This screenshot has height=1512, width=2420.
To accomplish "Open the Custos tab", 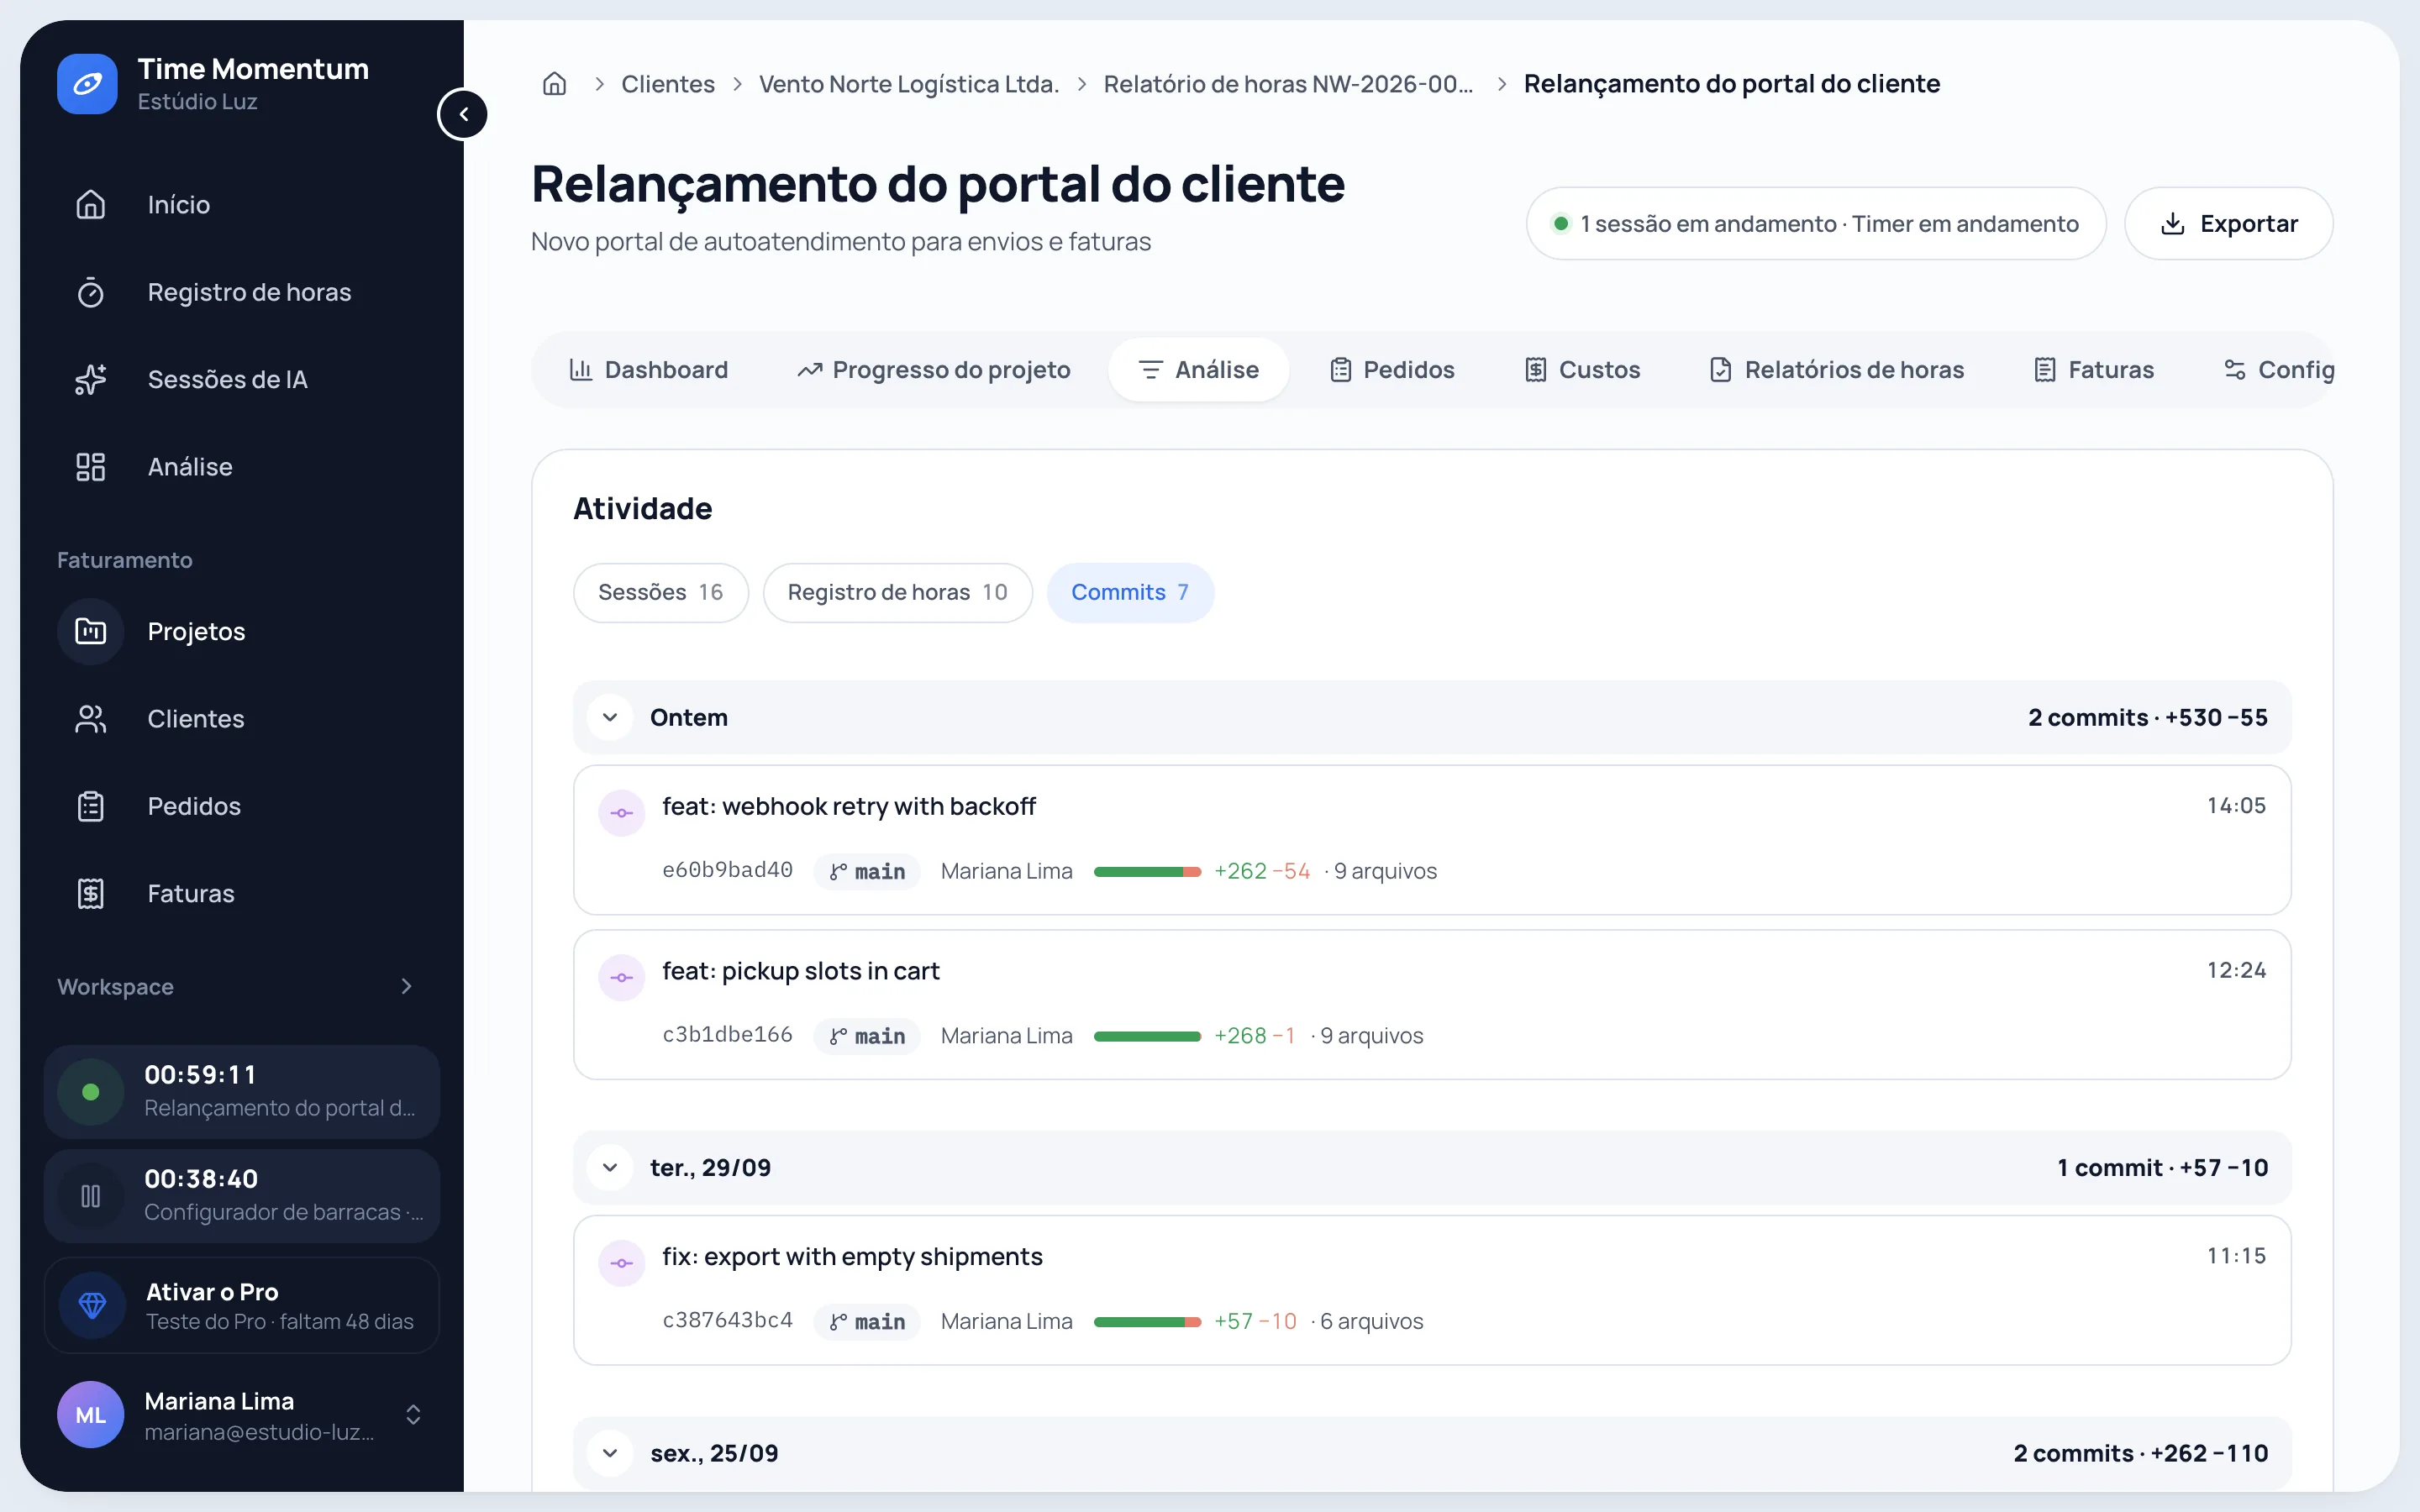I will (x=1582, y=370).
